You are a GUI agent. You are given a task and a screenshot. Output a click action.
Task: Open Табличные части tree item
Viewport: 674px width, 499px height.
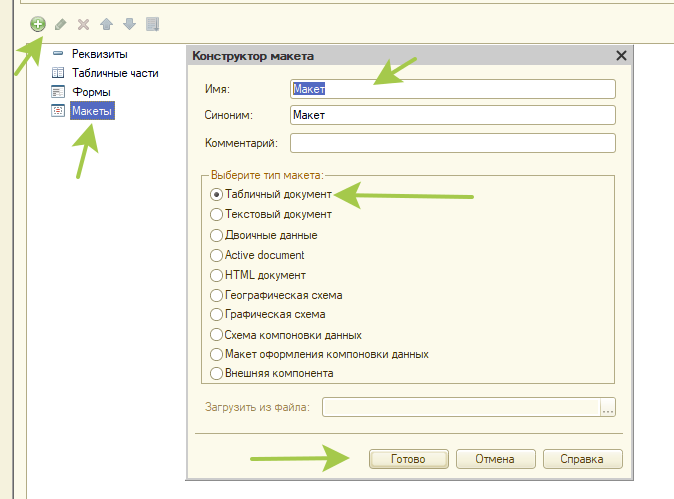[114, 73]
